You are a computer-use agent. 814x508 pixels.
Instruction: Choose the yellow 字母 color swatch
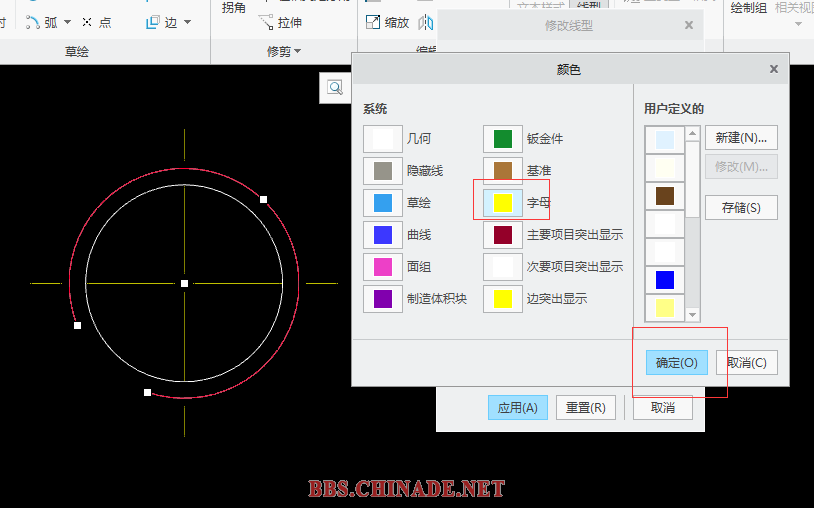click(503, 203)
